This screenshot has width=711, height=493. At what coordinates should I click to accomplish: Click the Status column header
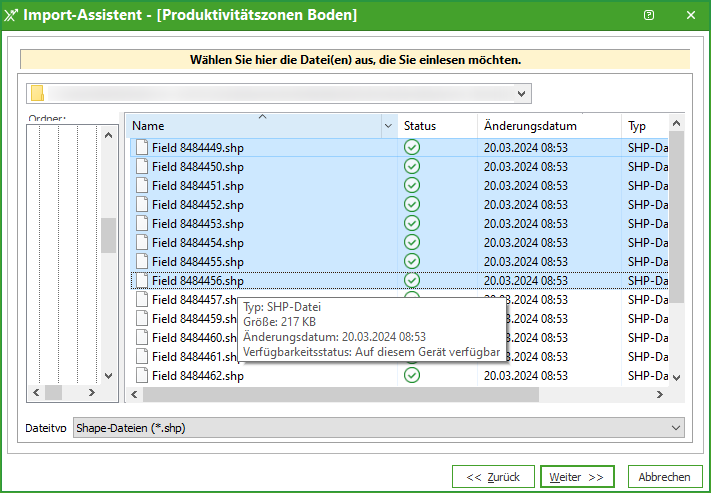[x=421, y=127]
